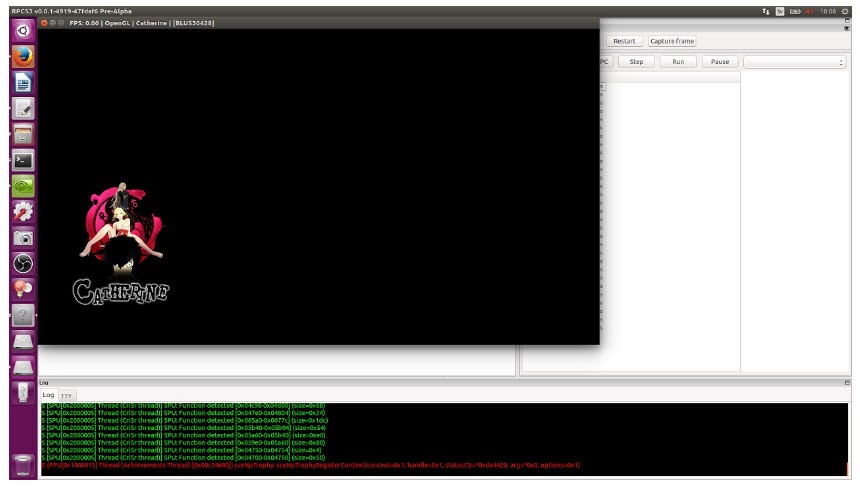Open the text editor dock icon
The height and width of the screenshot is (486, 860).
click(x=23, y=109)
